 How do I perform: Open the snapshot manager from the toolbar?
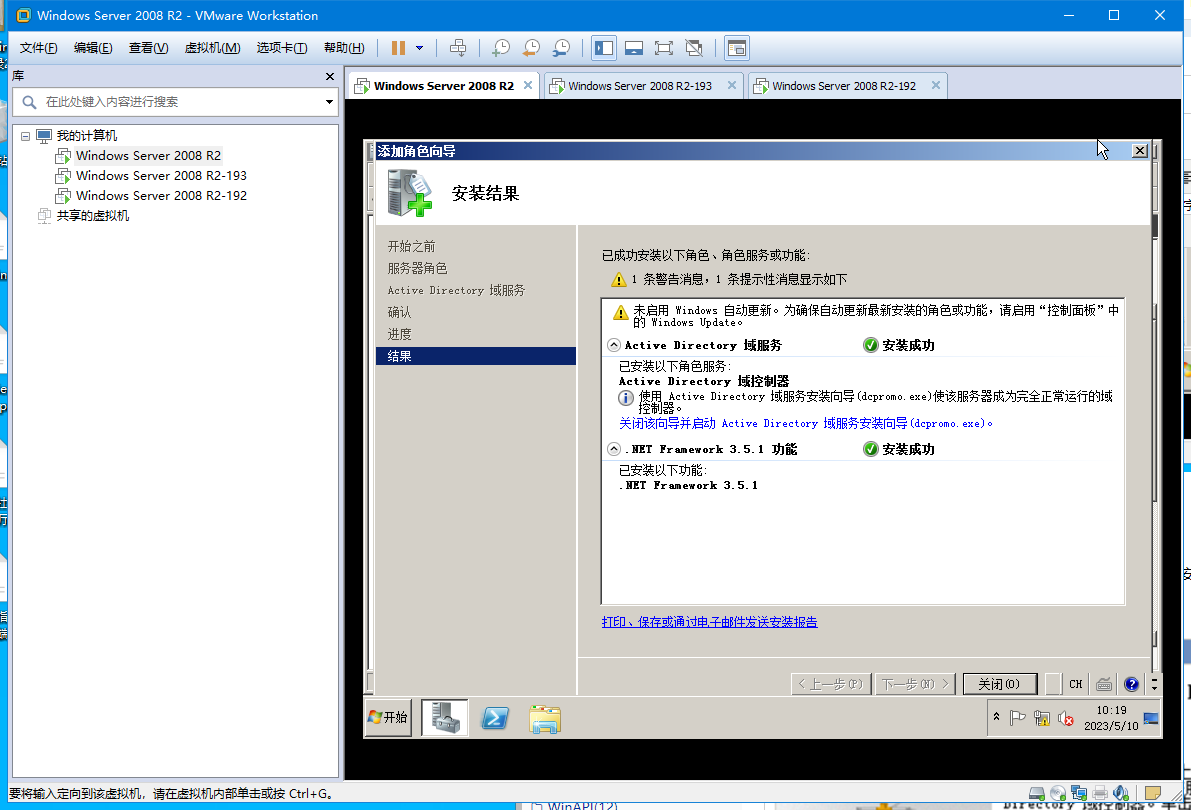pyautogui.click(x=561, y=48)
